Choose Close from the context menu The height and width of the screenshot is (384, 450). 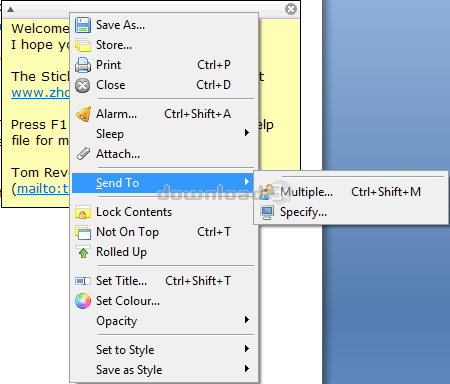[165, 85]
